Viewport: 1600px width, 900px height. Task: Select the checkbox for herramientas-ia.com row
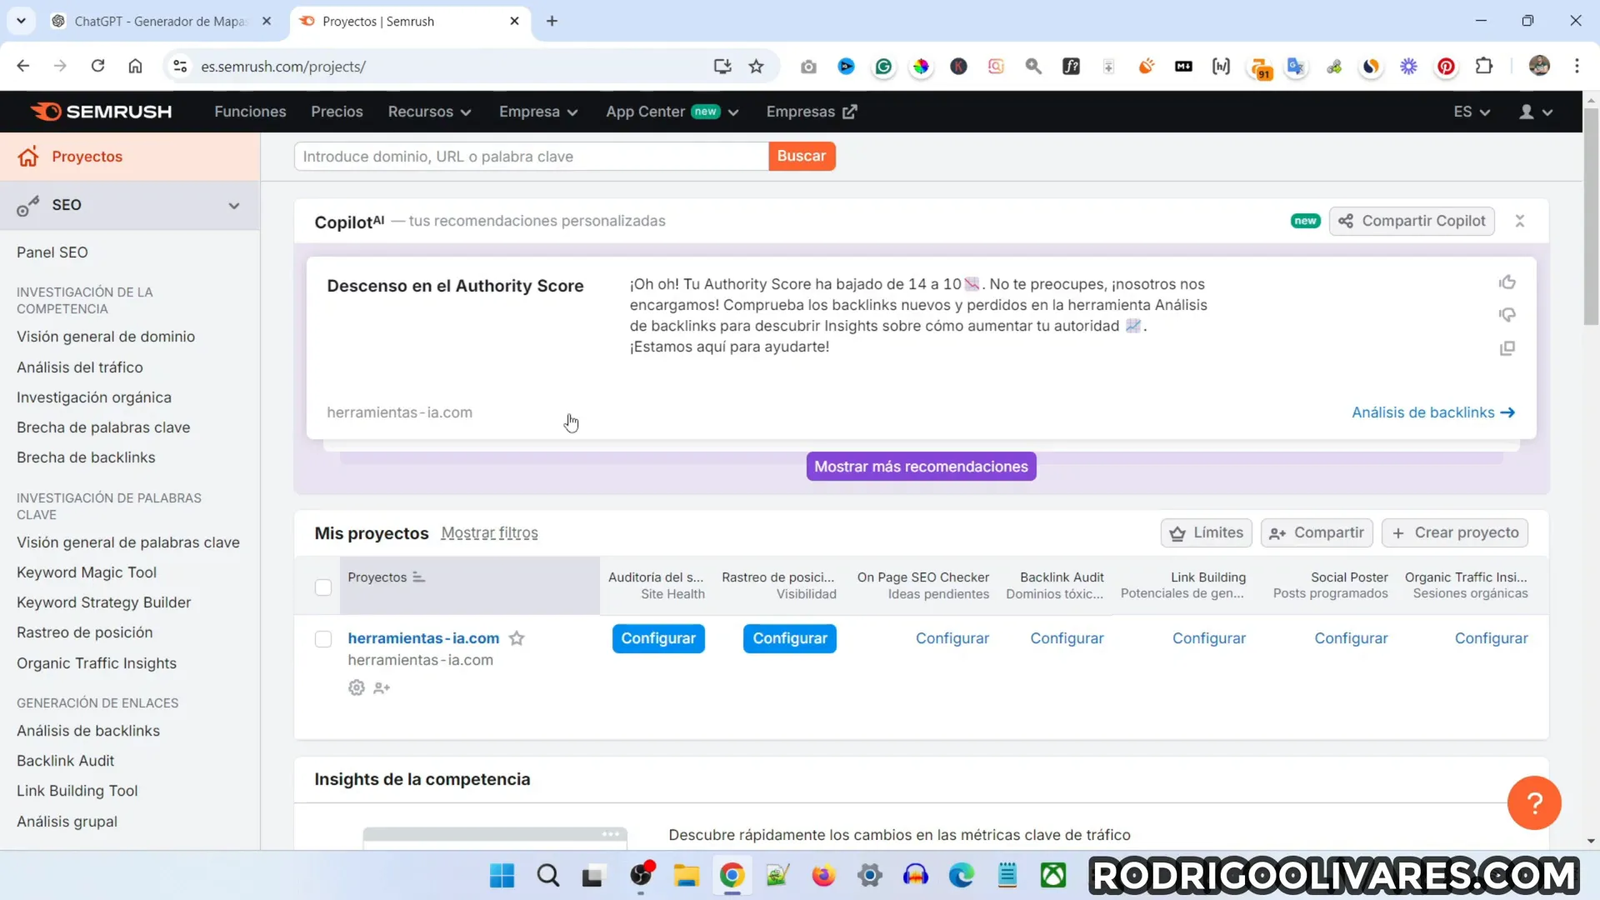pyautogui.click(x=323, y=639)
